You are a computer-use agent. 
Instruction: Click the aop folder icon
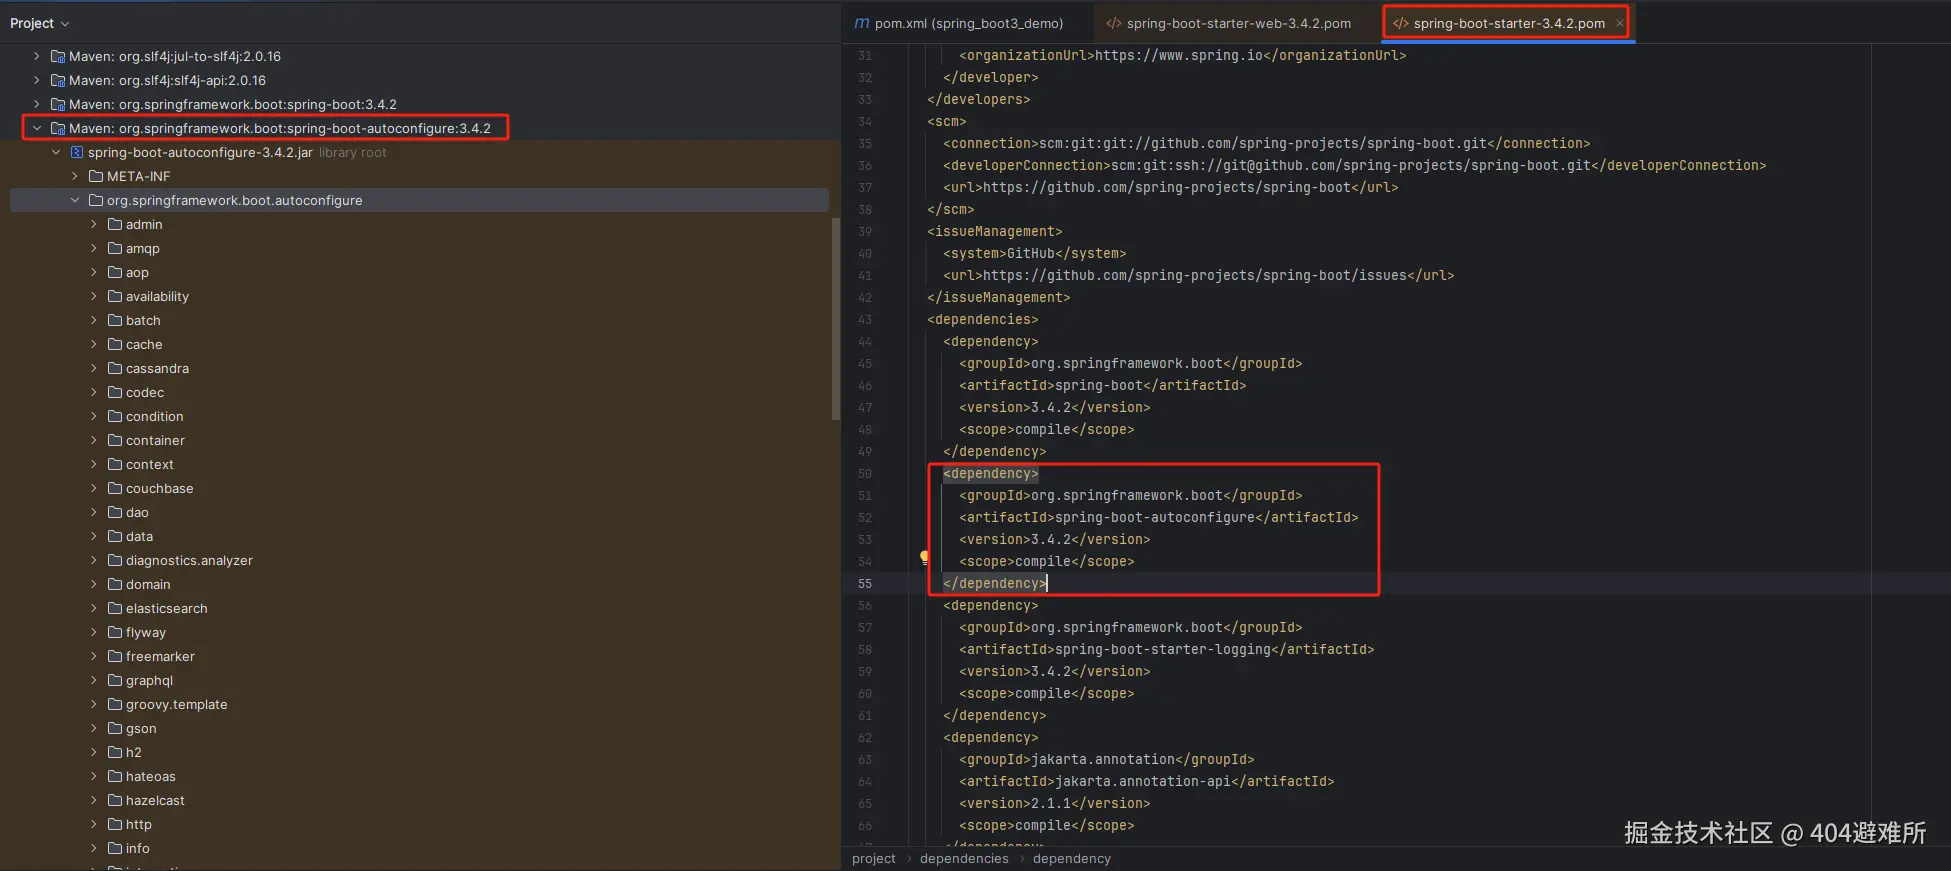click(x=115, y=272)
